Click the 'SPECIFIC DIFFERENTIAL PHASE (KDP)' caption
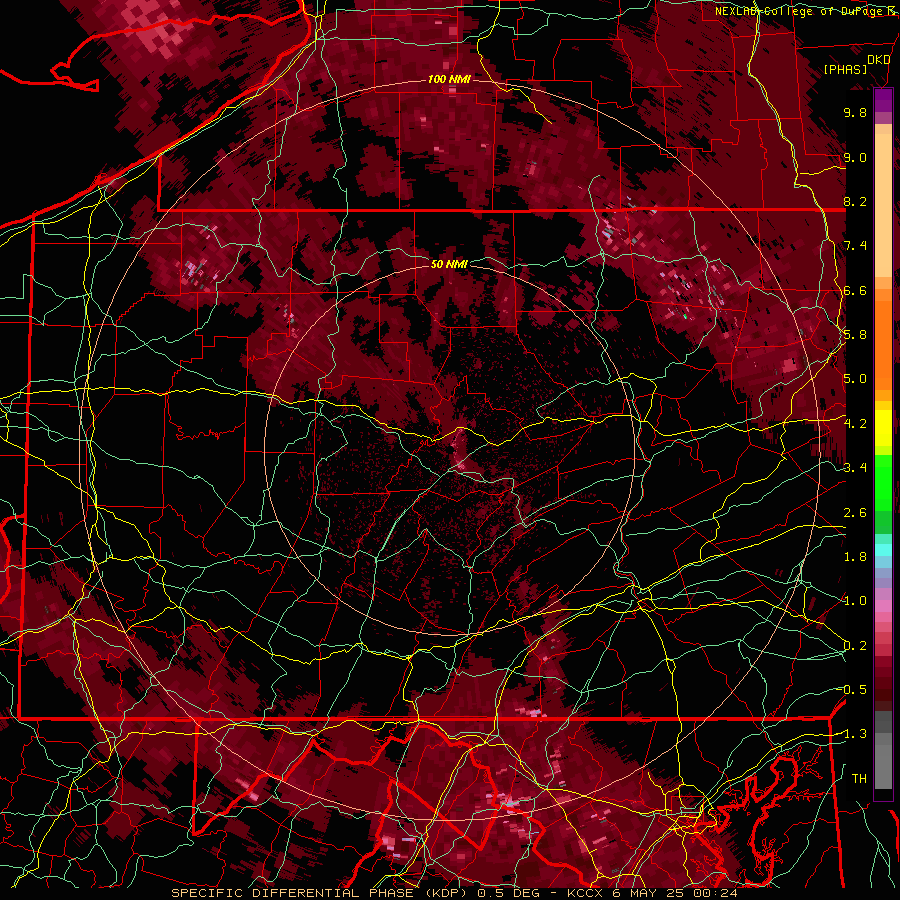This screenshot has height=900, width=900. (319, 893)
